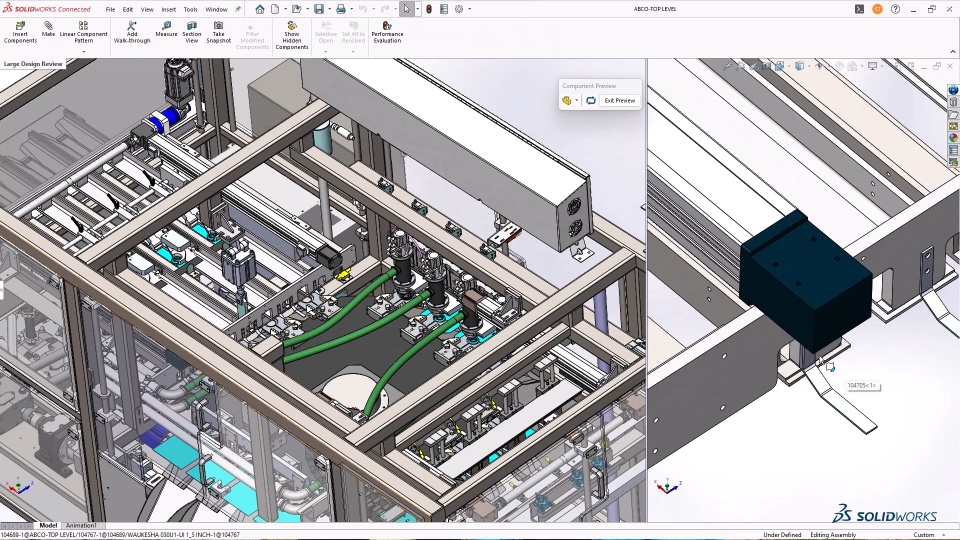Run Performance Evaluation
Image resolution: width=960 pixels, height=540 pixels.
pyautogui.click(x=387, y=31)
